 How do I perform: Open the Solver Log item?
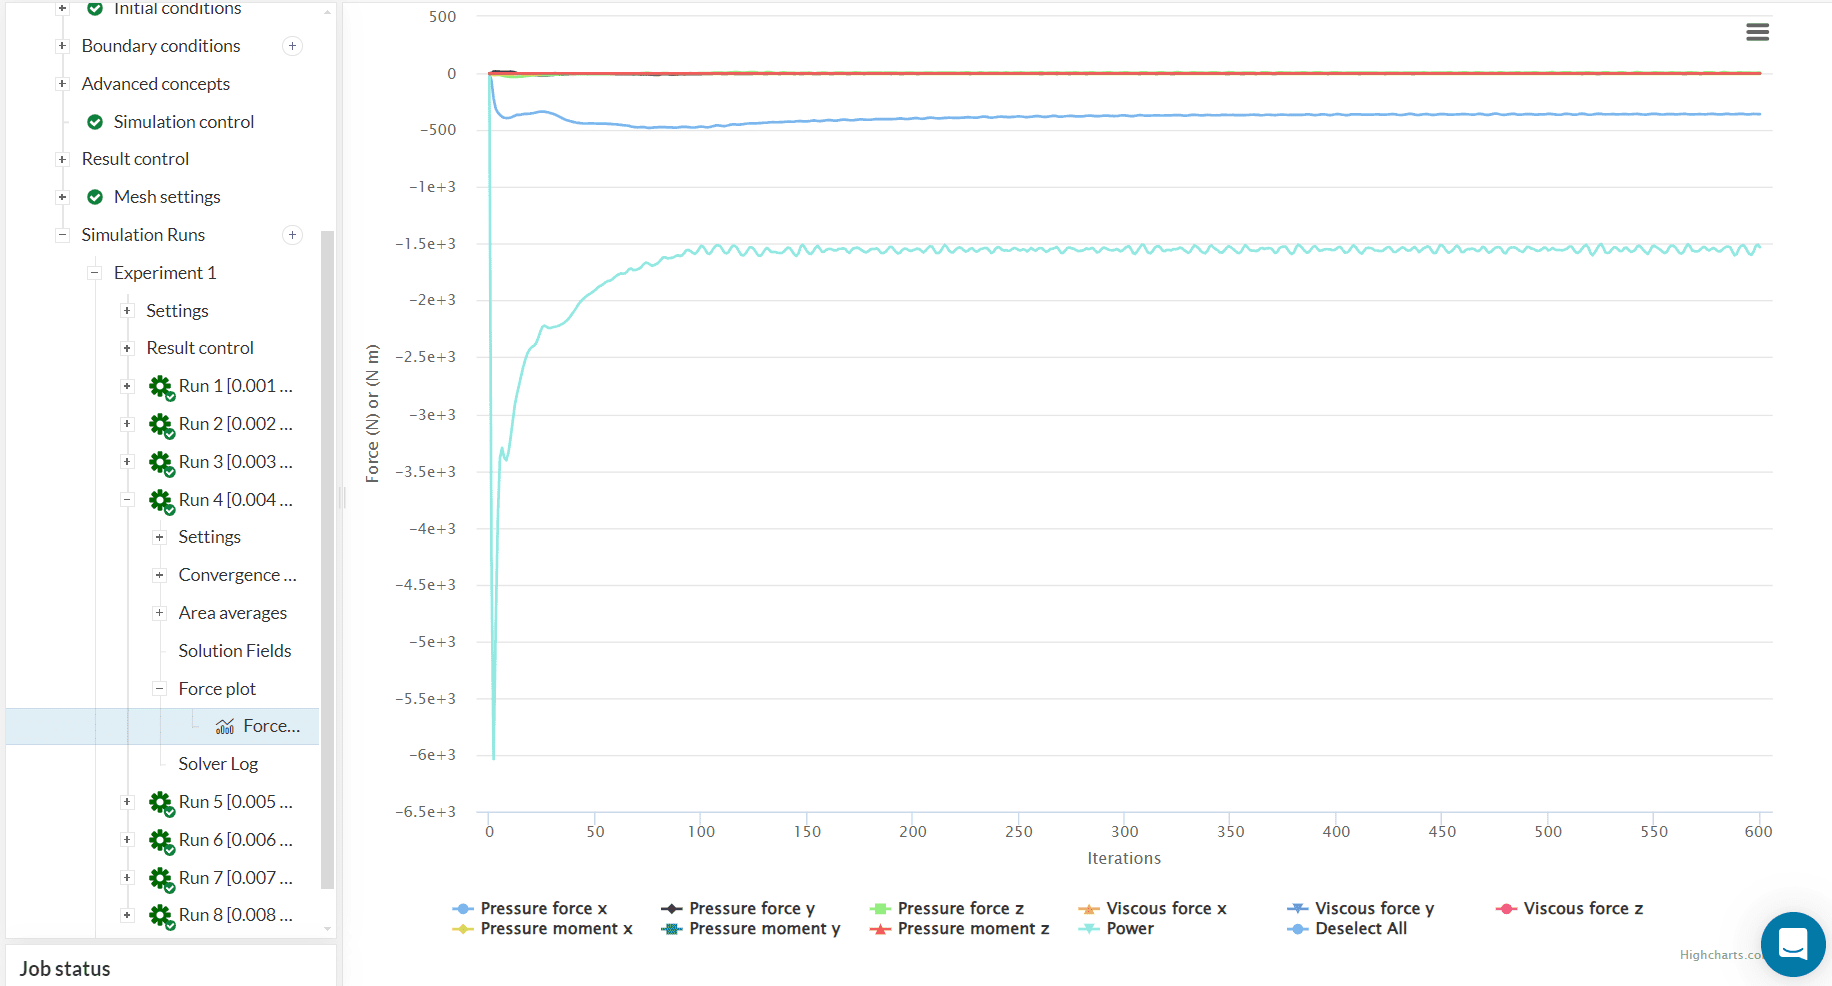coord(218,764)
